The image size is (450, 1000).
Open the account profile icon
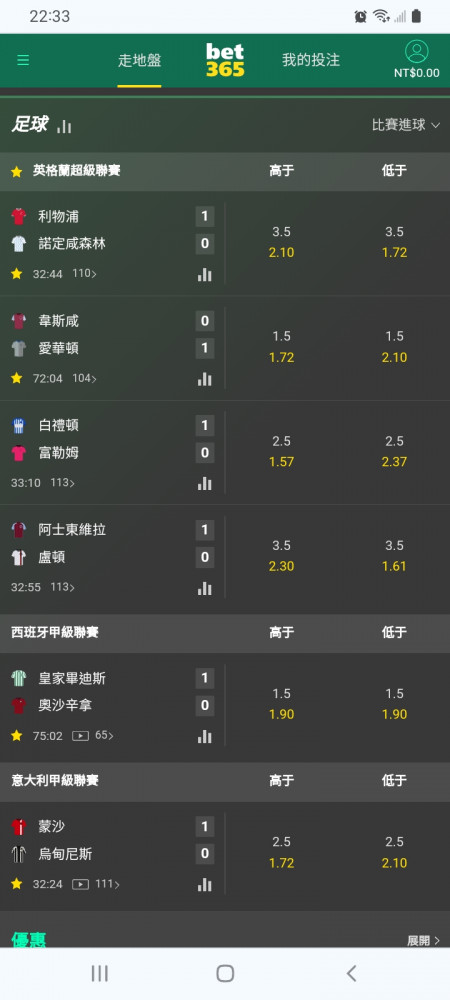[416, 52]
